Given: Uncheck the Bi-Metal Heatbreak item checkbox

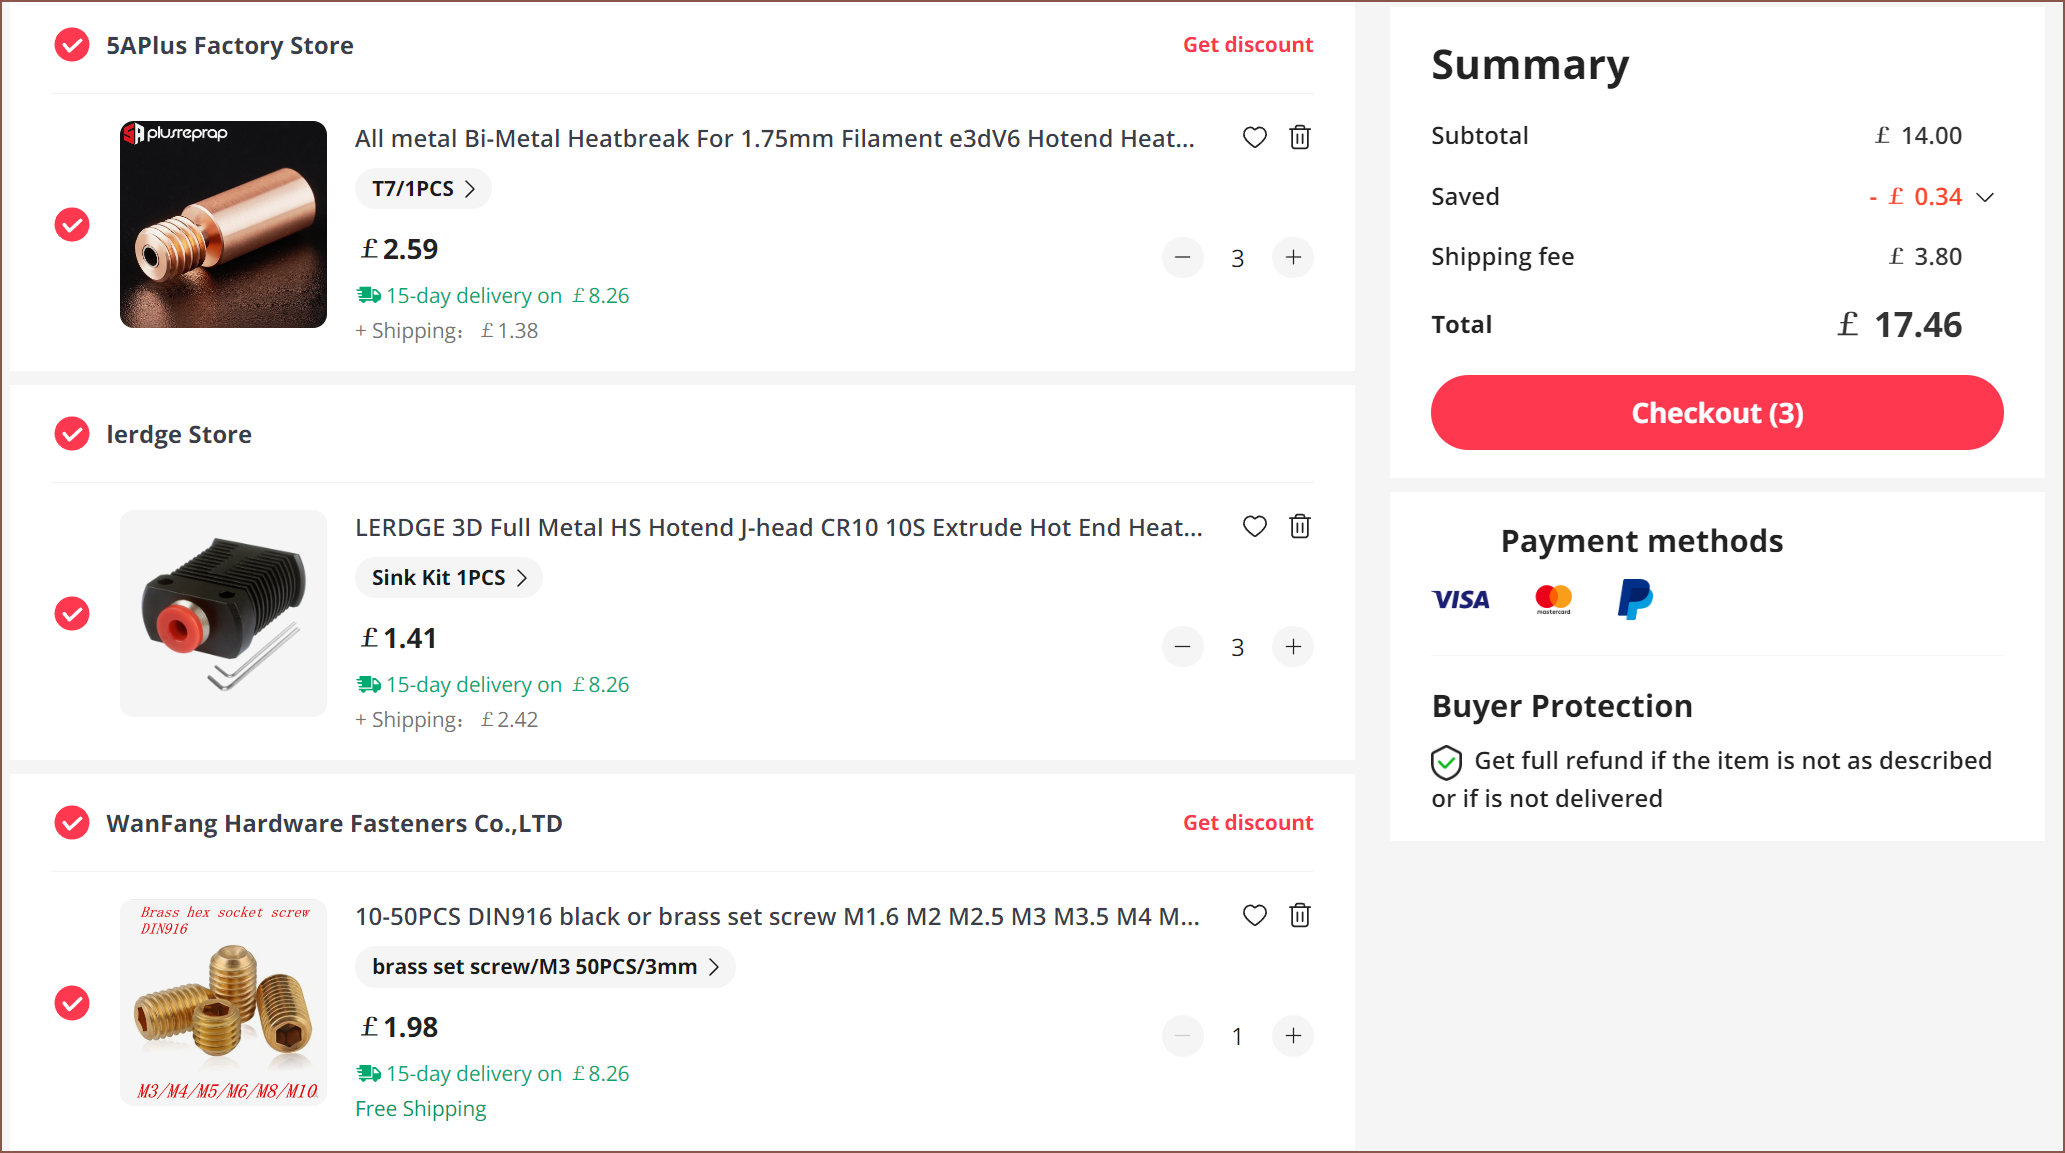Looking at the screenshot, I should tap(72, 224).
